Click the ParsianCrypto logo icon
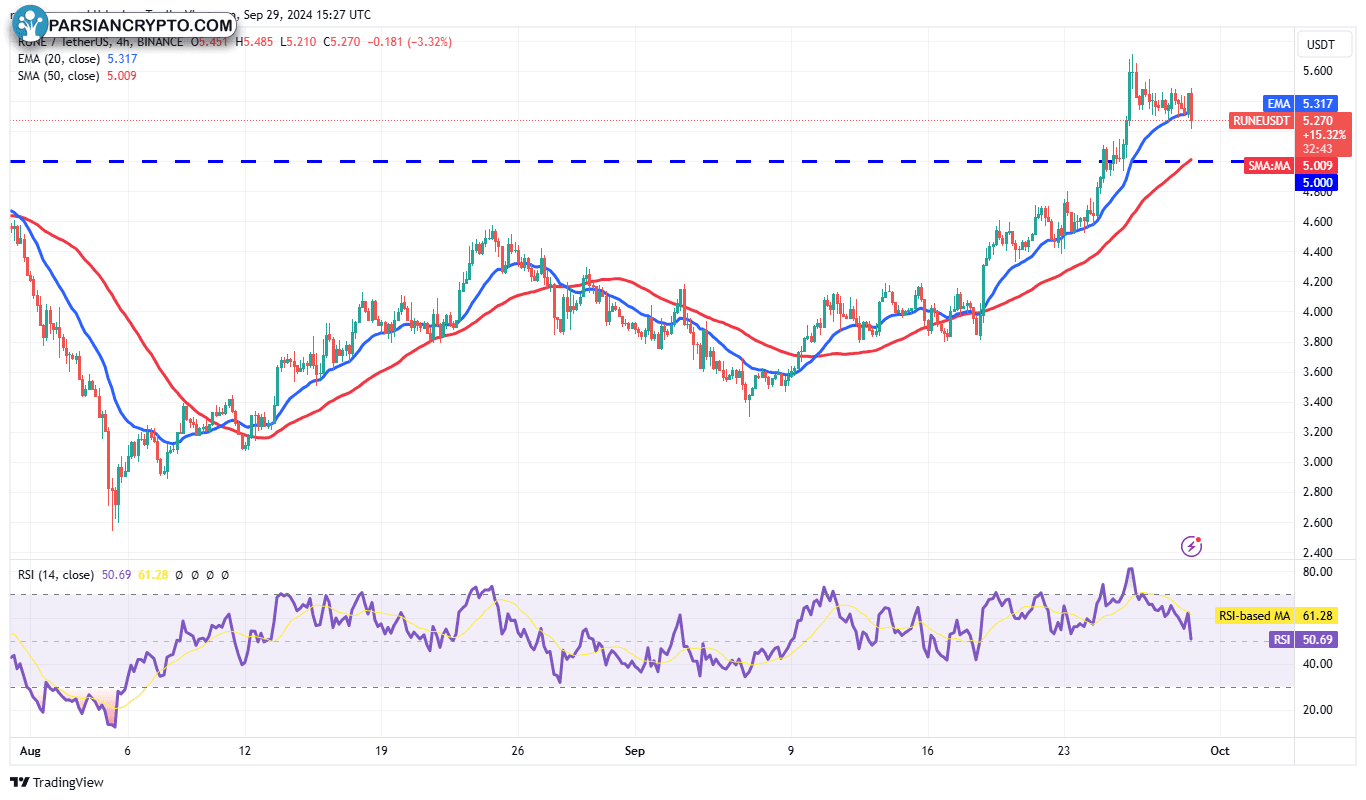The width and height of the screenshot is (1366, 800). pos(31,23)
